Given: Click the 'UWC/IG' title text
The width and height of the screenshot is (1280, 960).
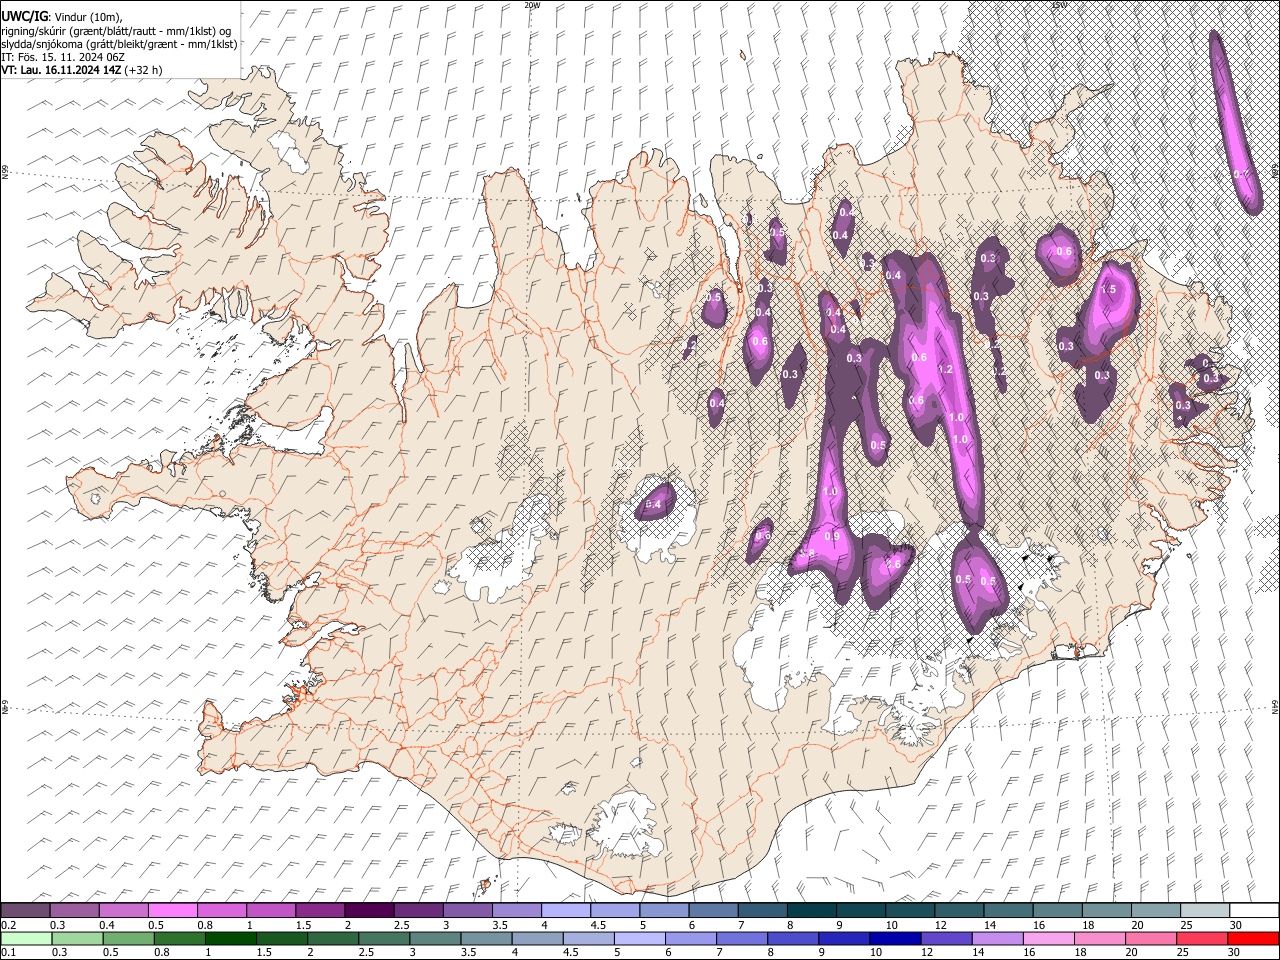Looking at the screenshot, I should pyautogui.click(x=24, y=15).
